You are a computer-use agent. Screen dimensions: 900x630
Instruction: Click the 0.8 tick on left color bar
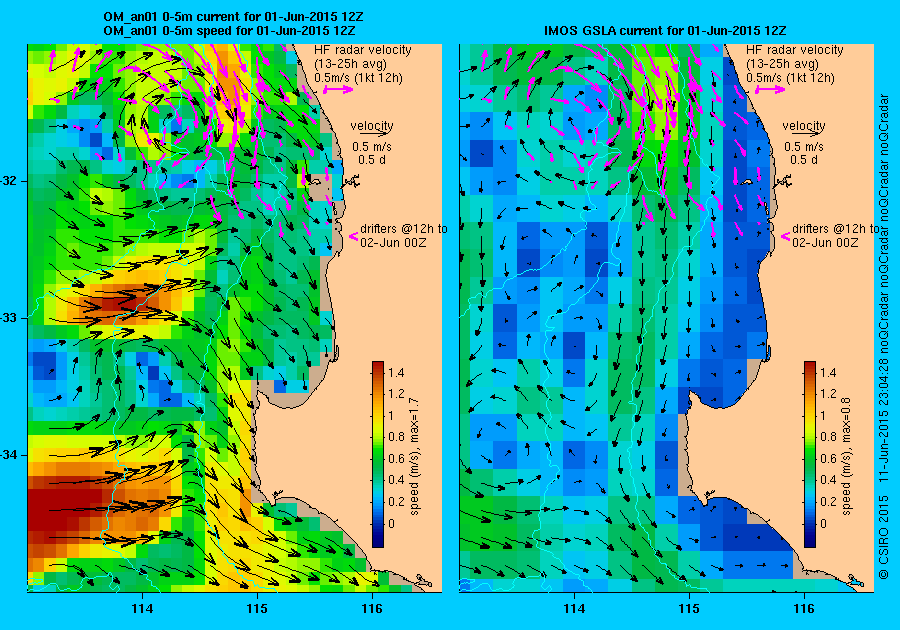coord(396,437)
